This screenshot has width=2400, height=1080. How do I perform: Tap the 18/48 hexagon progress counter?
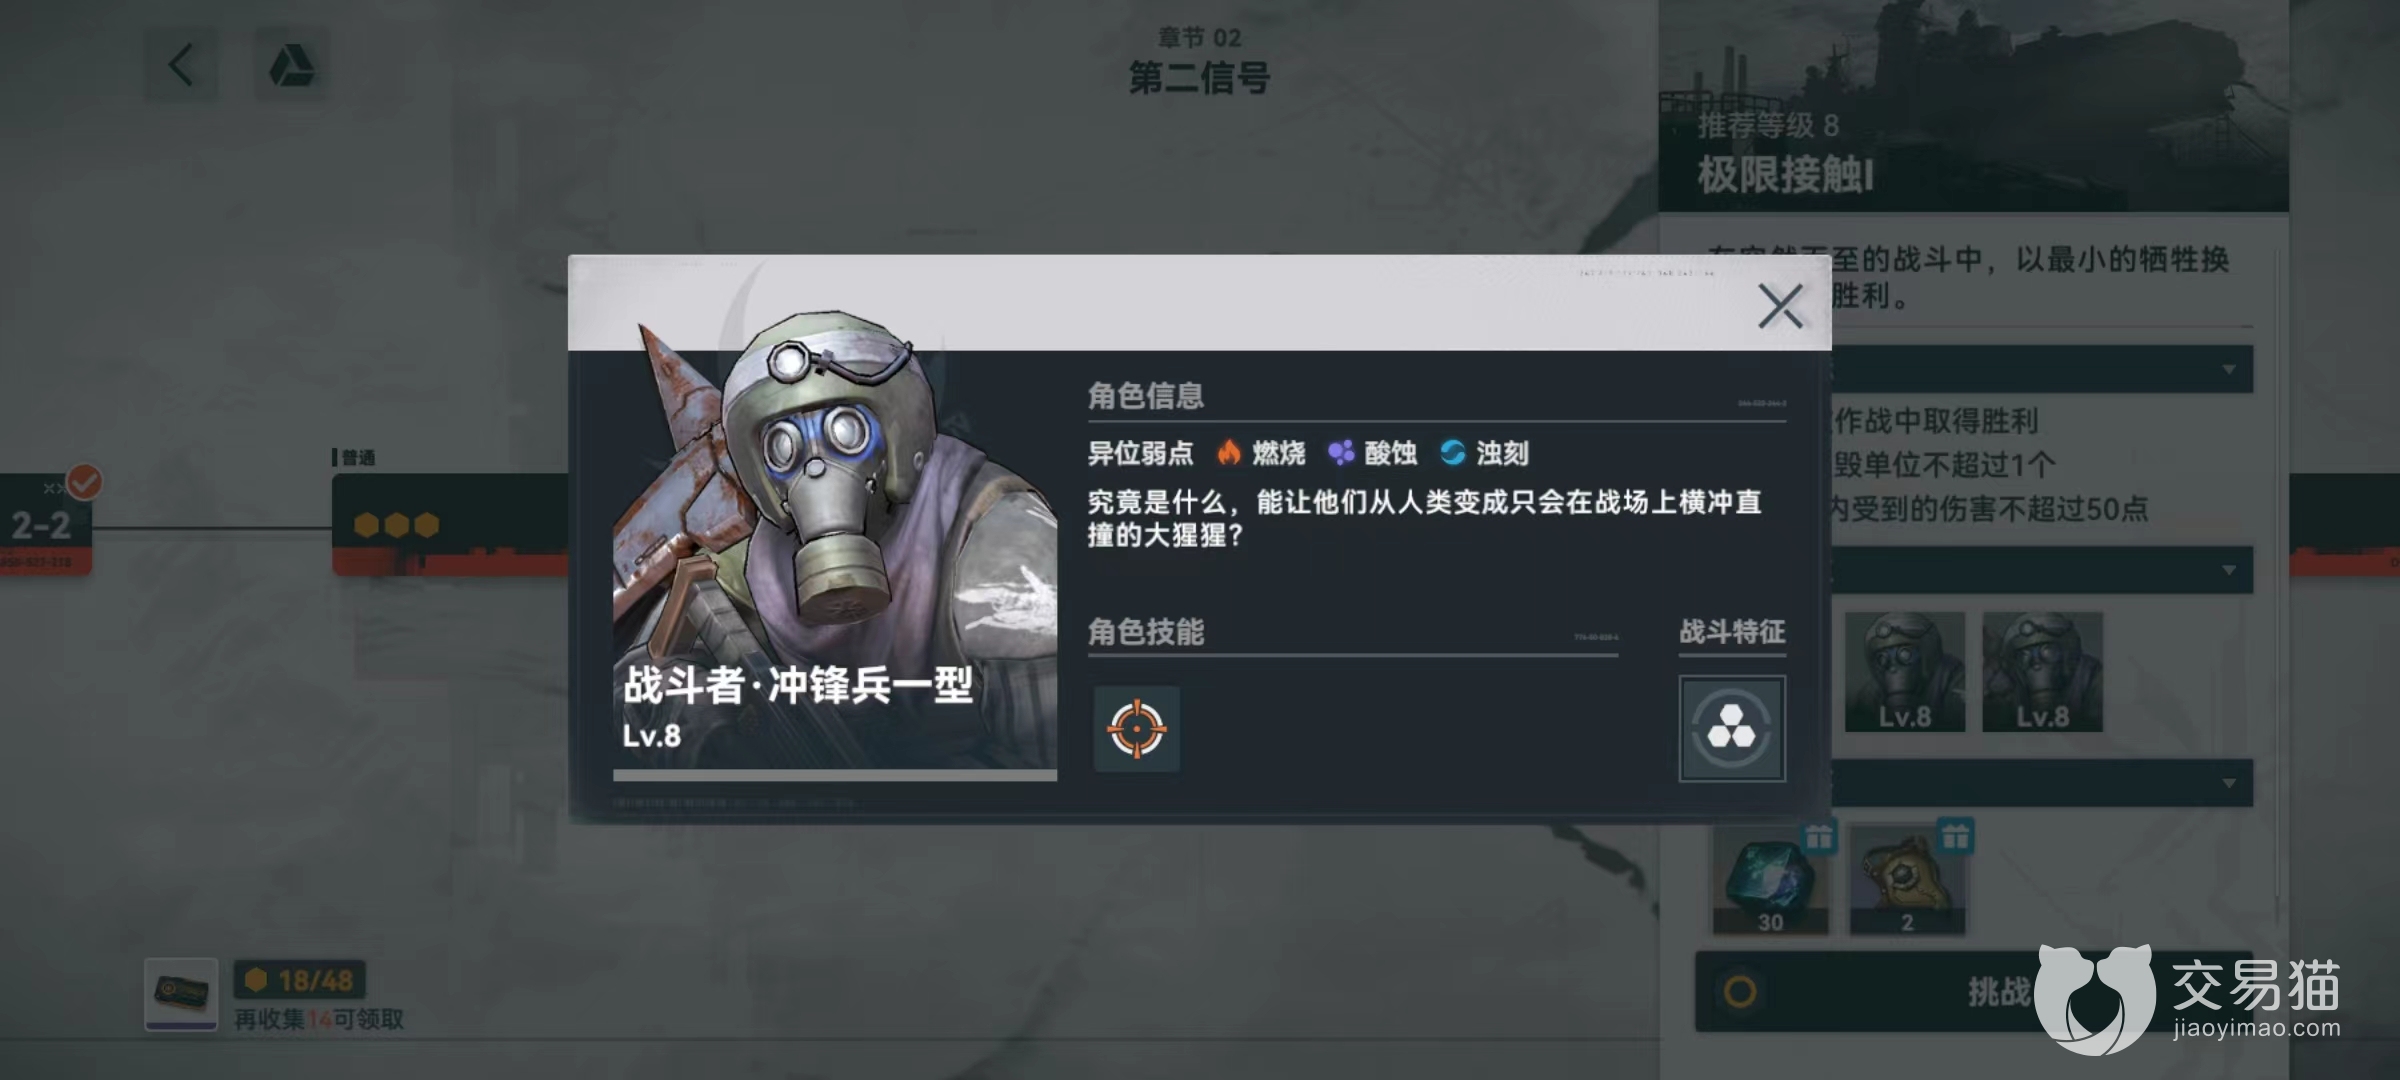(300, 980)
